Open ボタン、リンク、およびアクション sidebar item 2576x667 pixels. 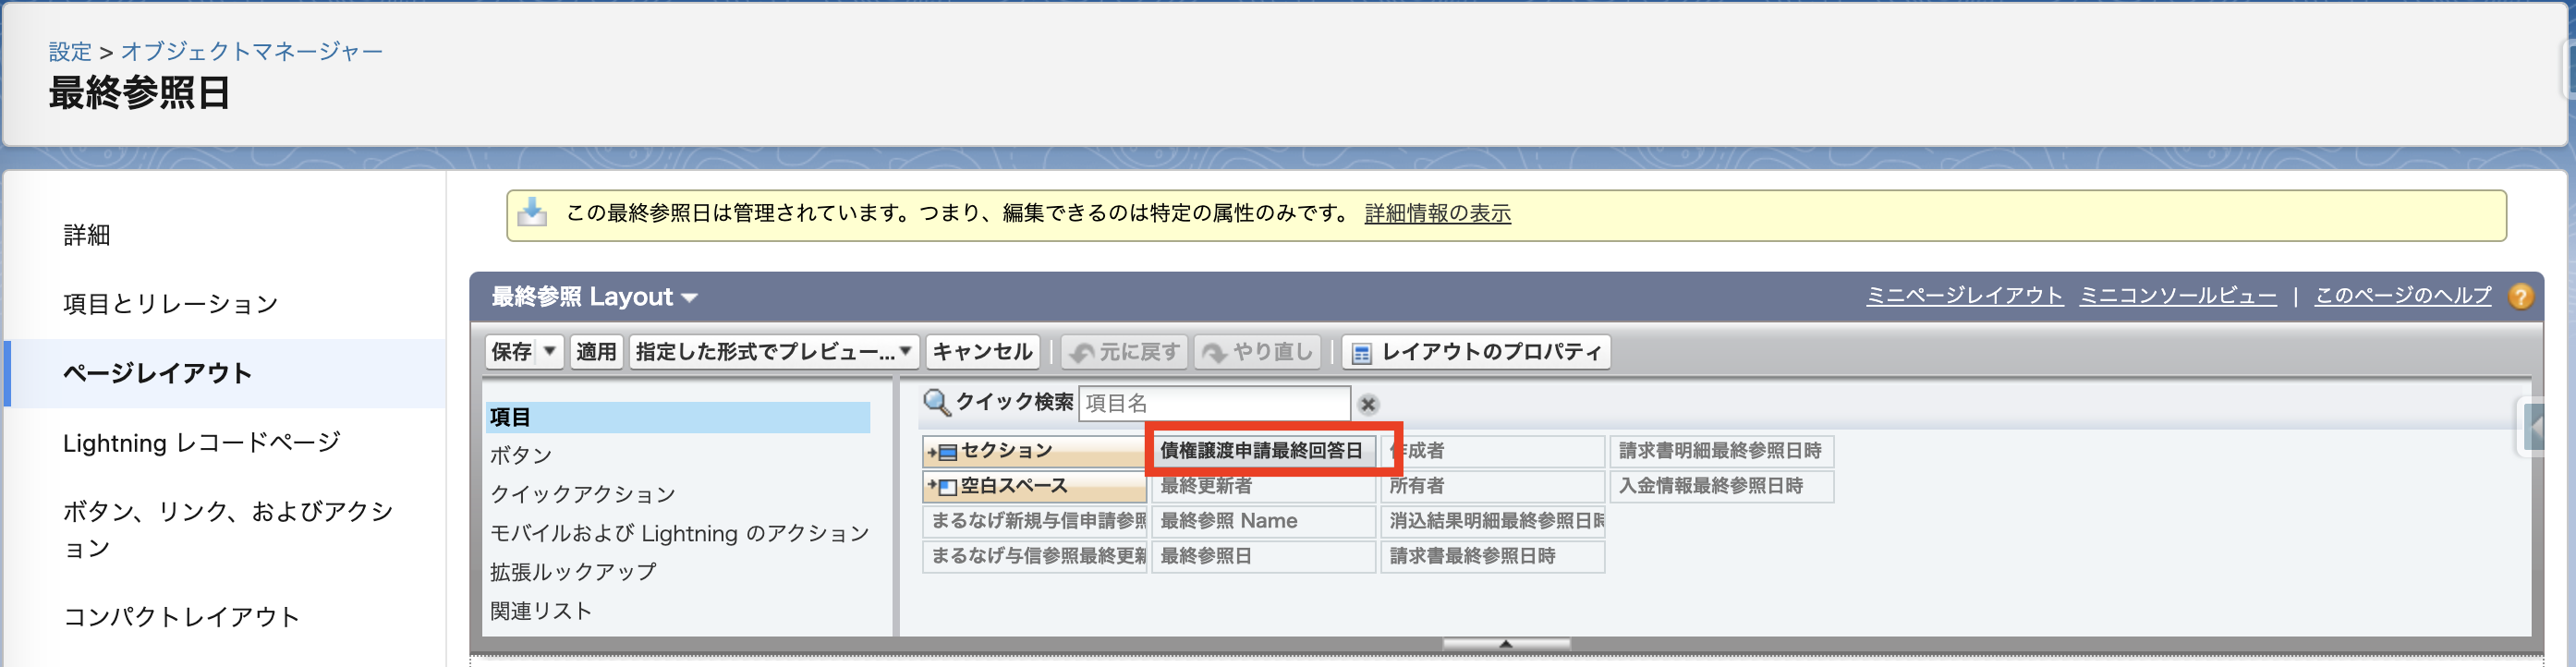coord(228,529)
